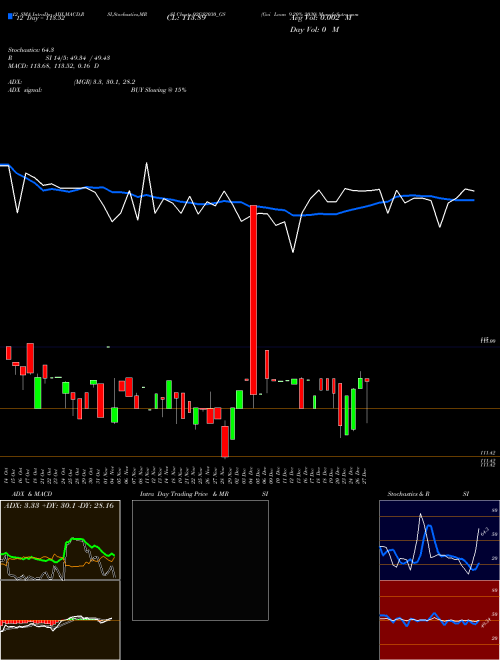Click the 'ADX signal:' label
The width and height of the screenshot is (500, 660).
(x=25, y=90)
